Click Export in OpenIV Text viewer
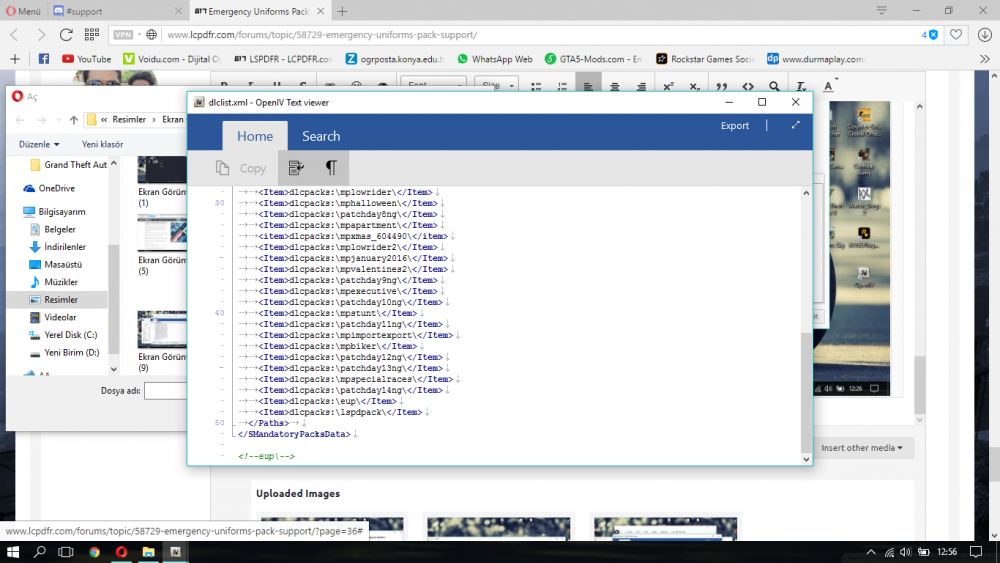Image resolution: width=1000 pixels, height=563 pixels. click(x=735, y=126)
